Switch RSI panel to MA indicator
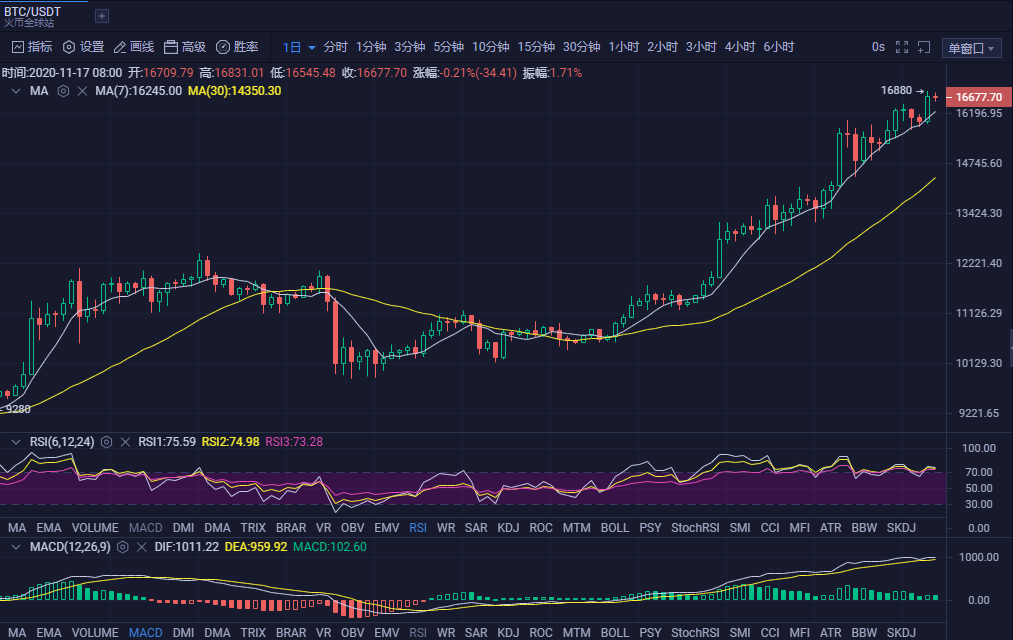Viewport: 1013px width, 640px height. (17, 528)
